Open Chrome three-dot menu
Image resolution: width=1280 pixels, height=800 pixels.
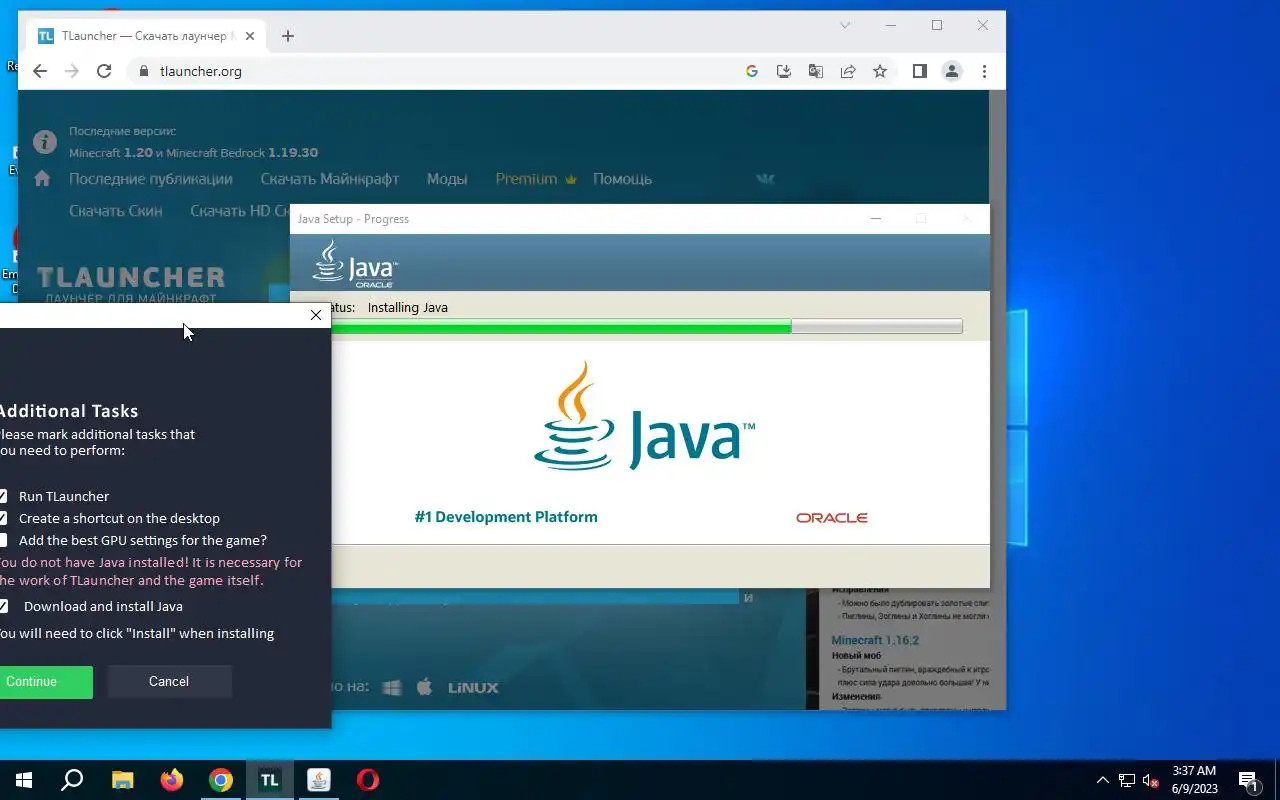coord(984,71)
